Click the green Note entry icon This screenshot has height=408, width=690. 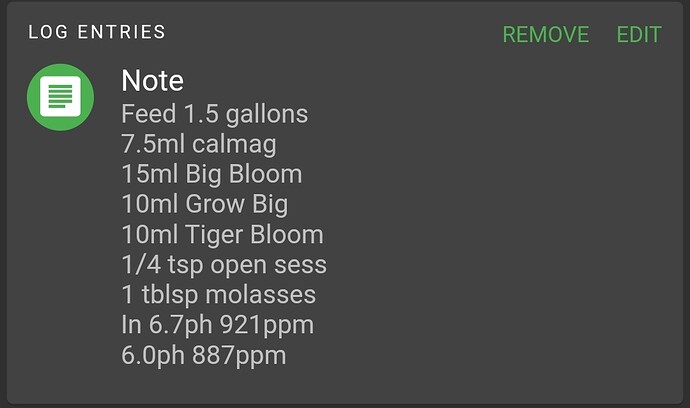tap(60, 97)
